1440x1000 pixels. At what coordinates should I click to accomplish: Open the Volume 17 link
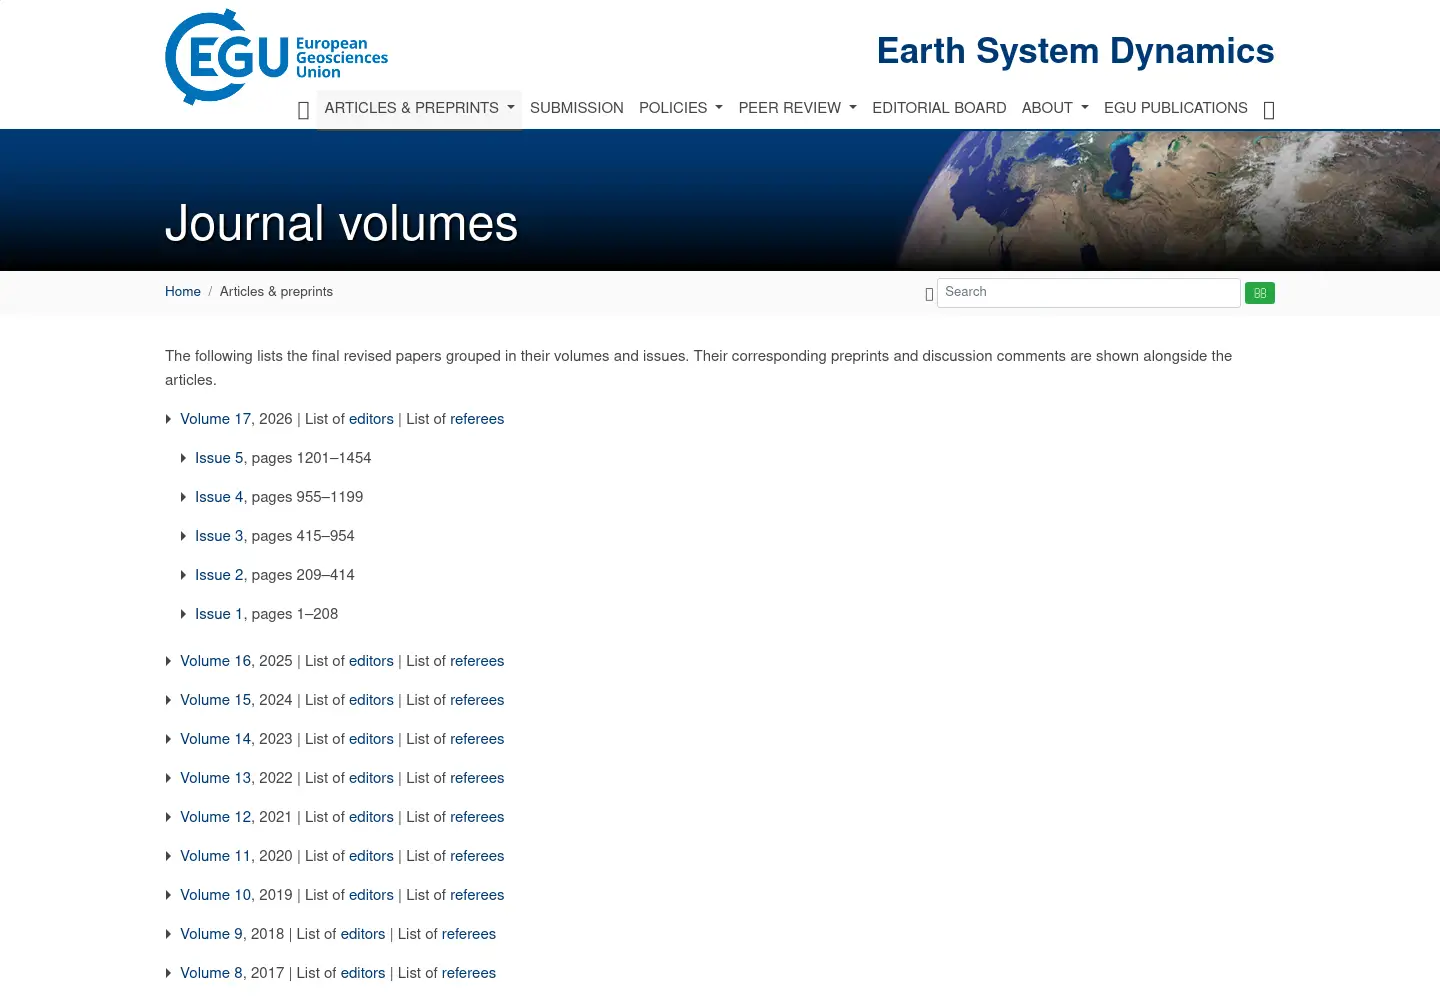[215, 419]
